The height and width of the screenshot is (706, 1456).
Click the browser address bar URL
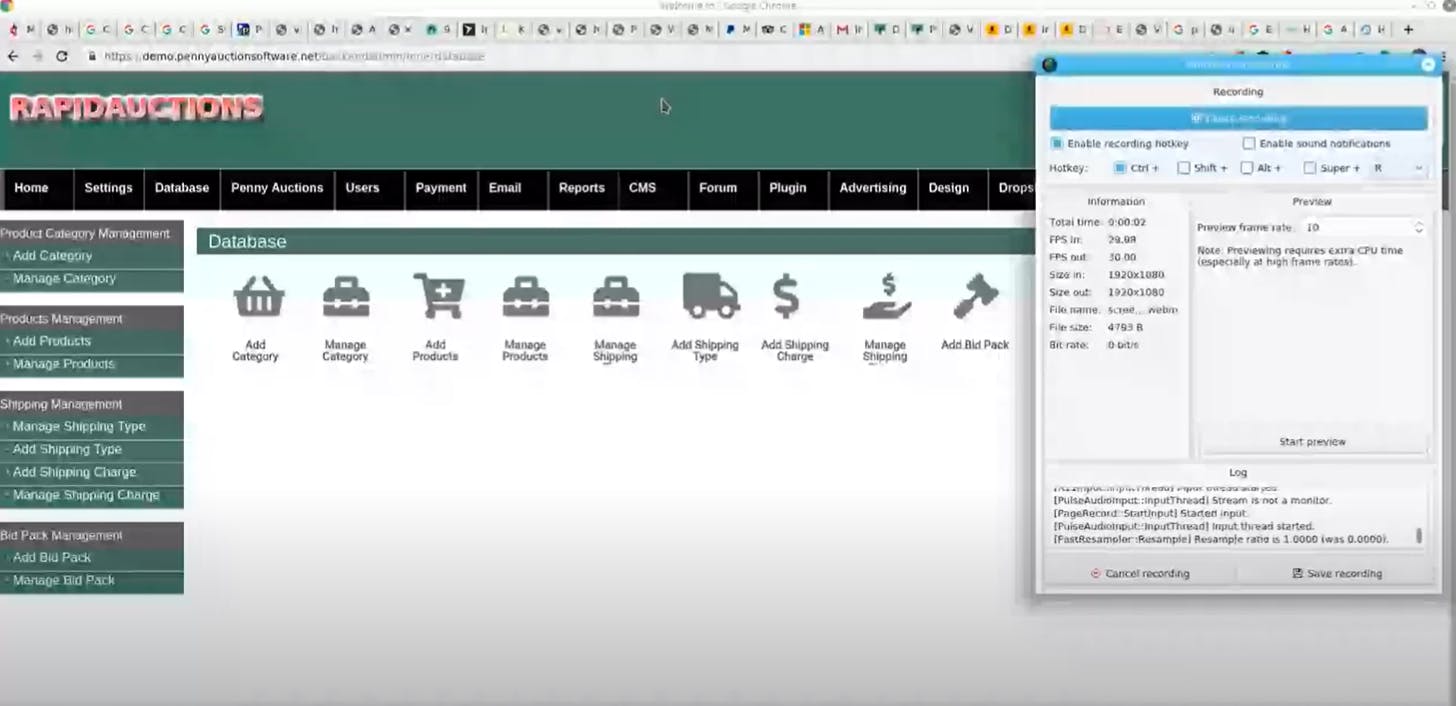click(x=294, y=56)
